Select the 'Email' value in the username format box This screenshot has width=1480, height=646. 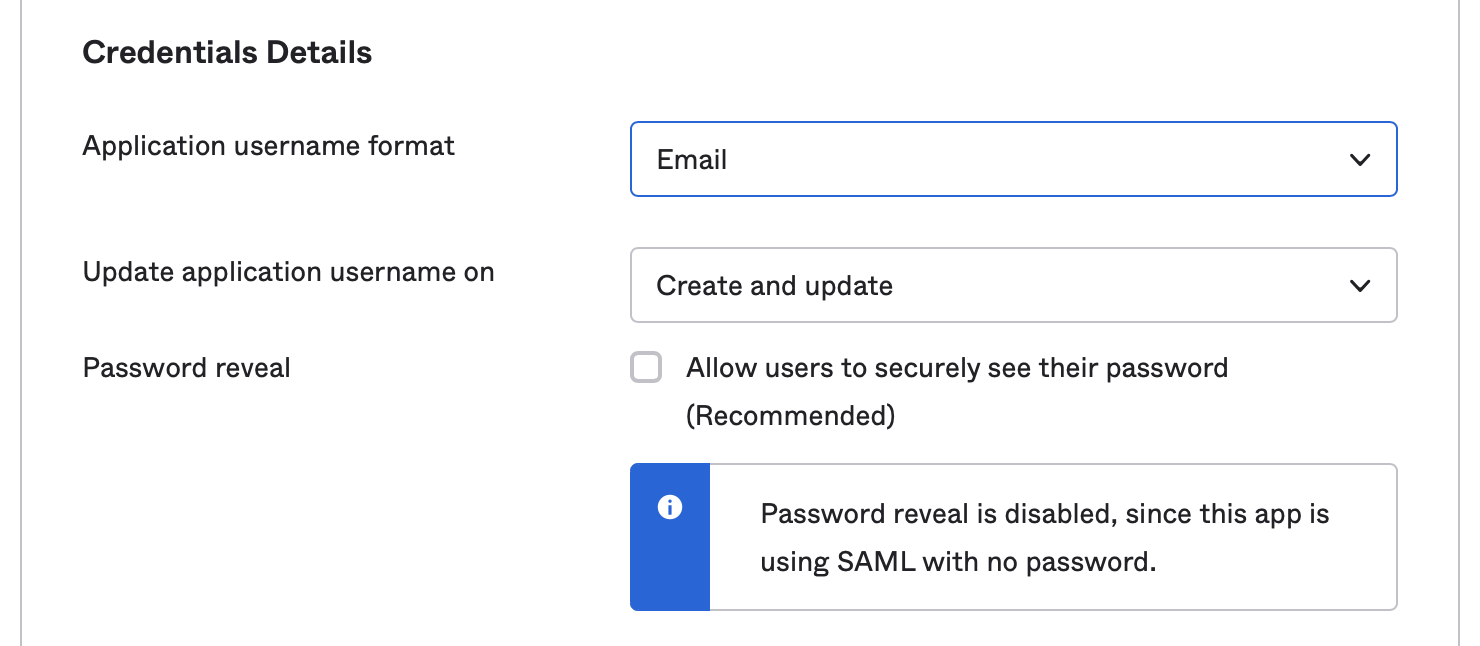(x=692, y=160)
